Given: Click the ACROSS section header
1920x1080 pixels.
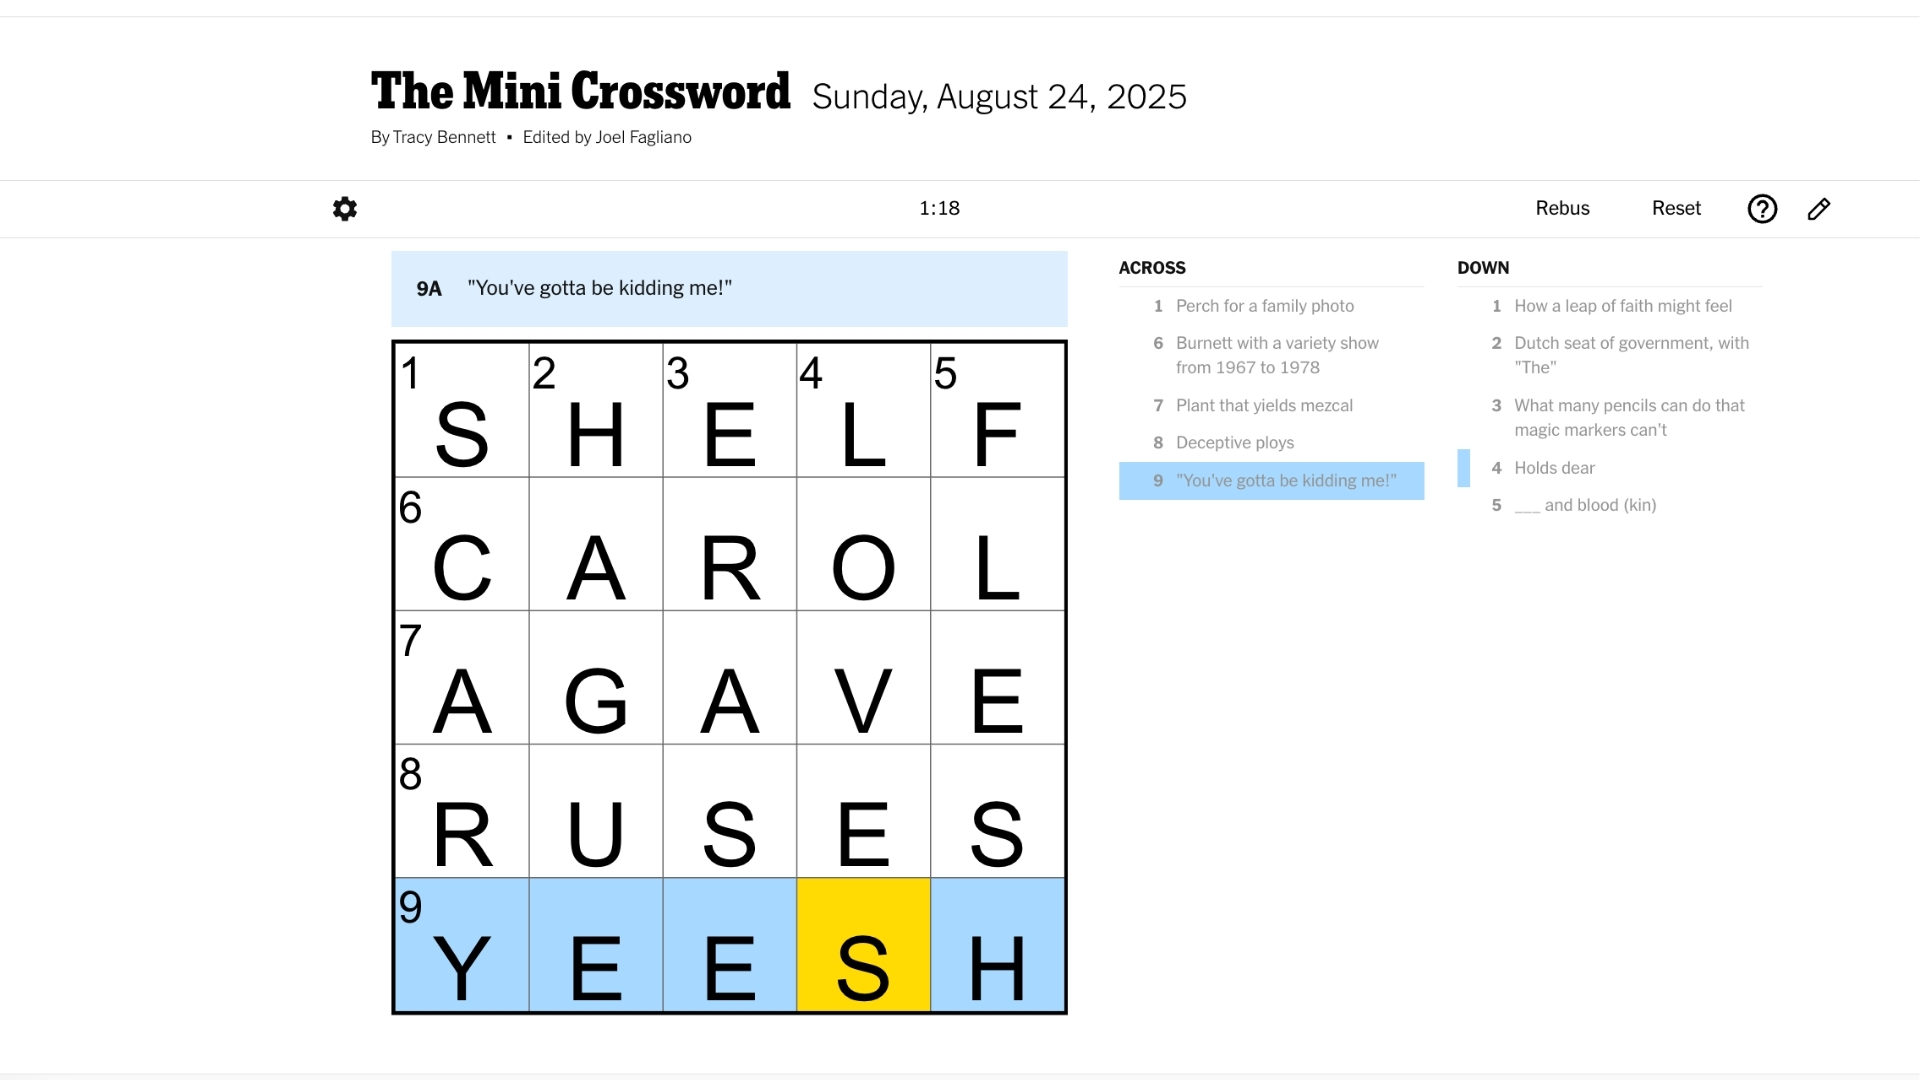Looking at the screenshot, I should click(1152, 267).
